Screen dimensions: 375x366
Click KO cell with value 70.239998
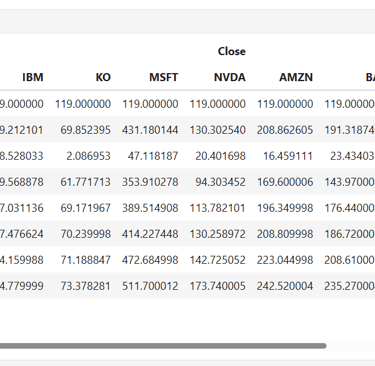85,234
